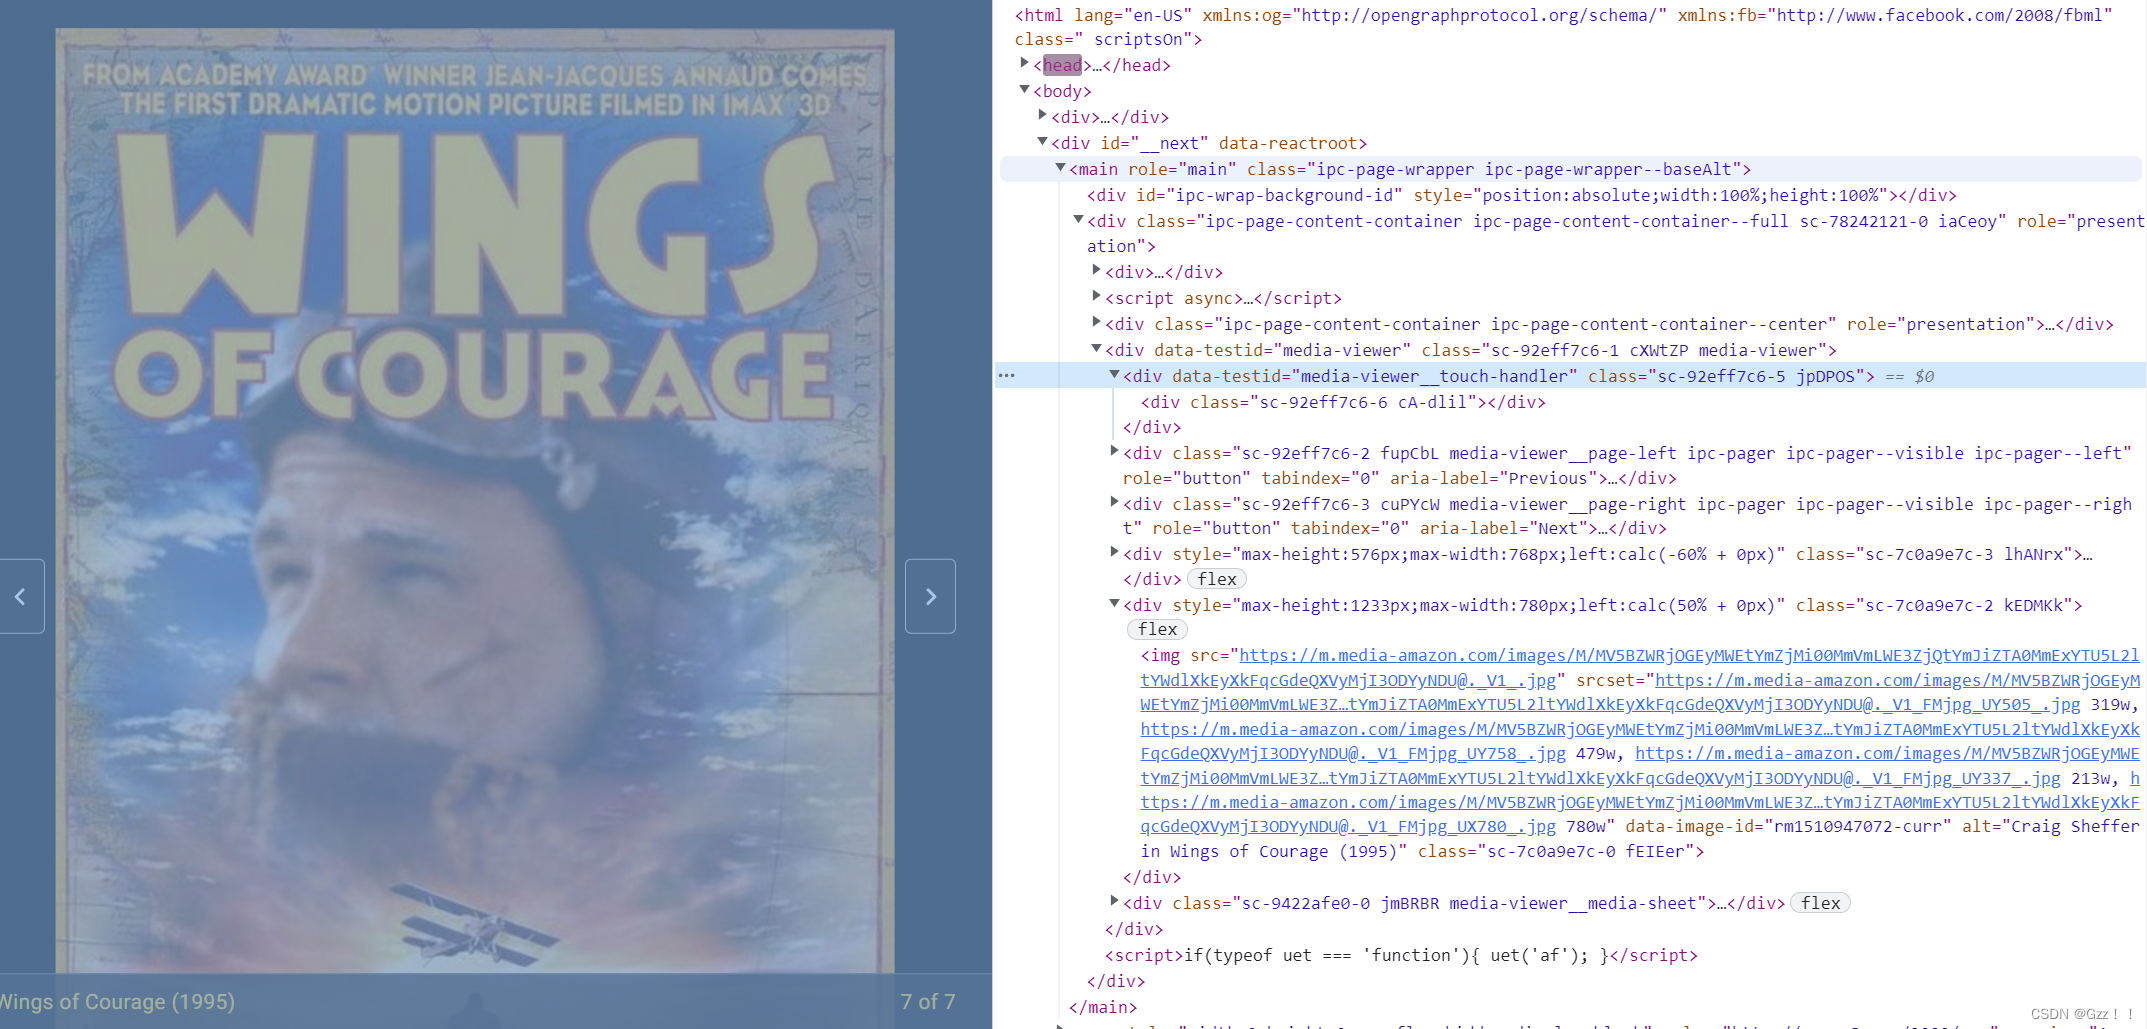
Task: Select the ipc-wrap-background-id div row
Action: tap(1521, 195)
